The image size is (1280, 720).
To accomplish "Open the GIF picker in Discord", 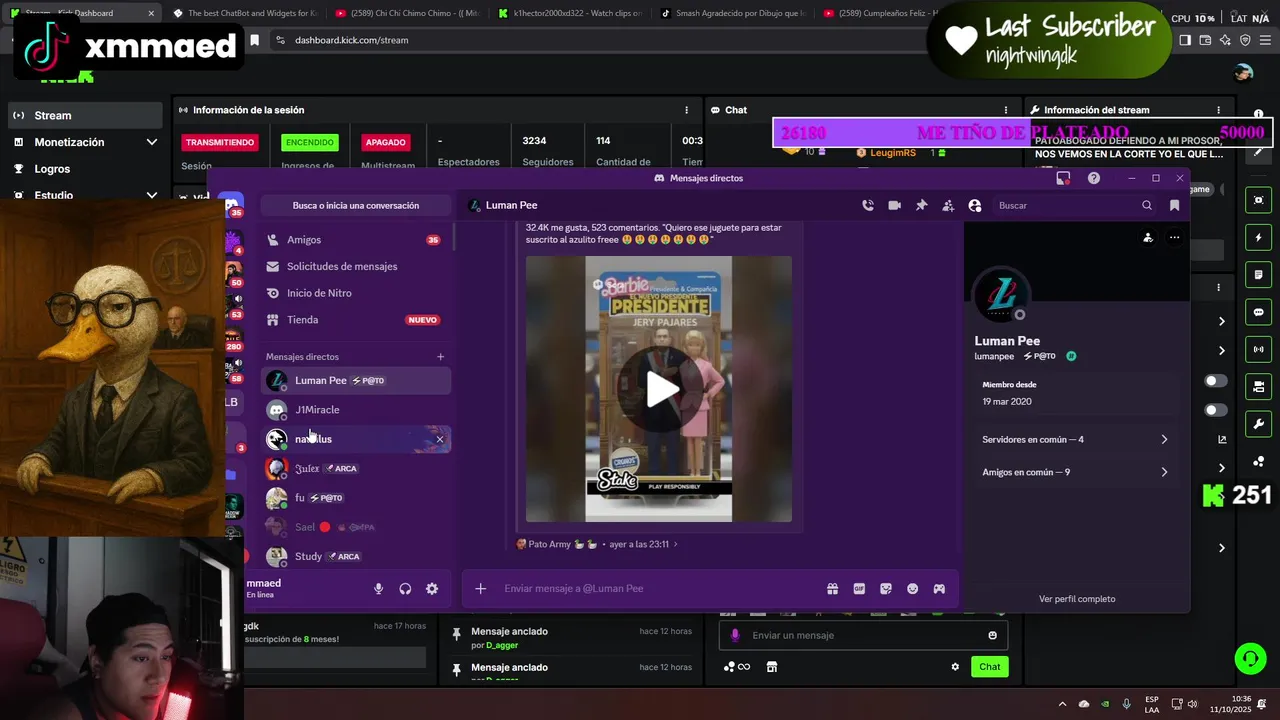I will pos(859,589).
